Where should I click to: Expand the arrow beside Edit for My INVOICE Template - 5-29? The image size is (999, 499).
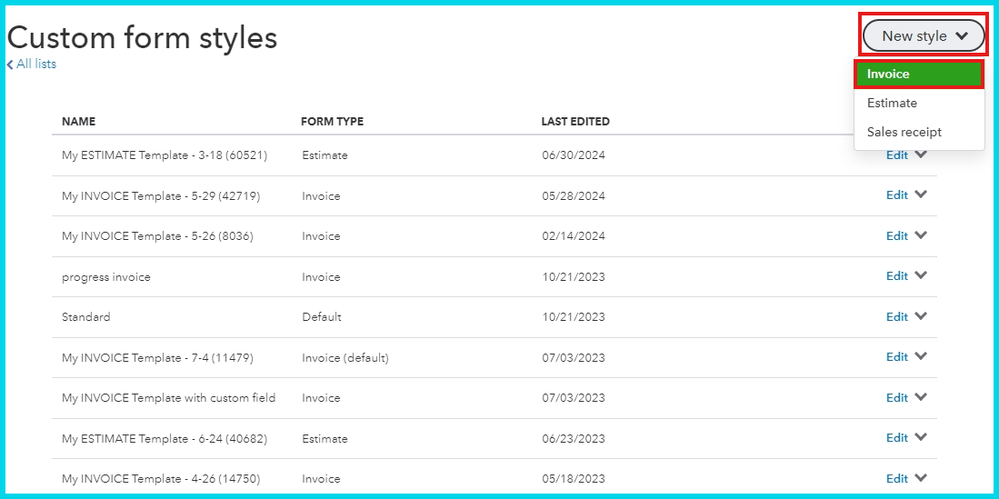pyautogui.click(x=921, y=195)
